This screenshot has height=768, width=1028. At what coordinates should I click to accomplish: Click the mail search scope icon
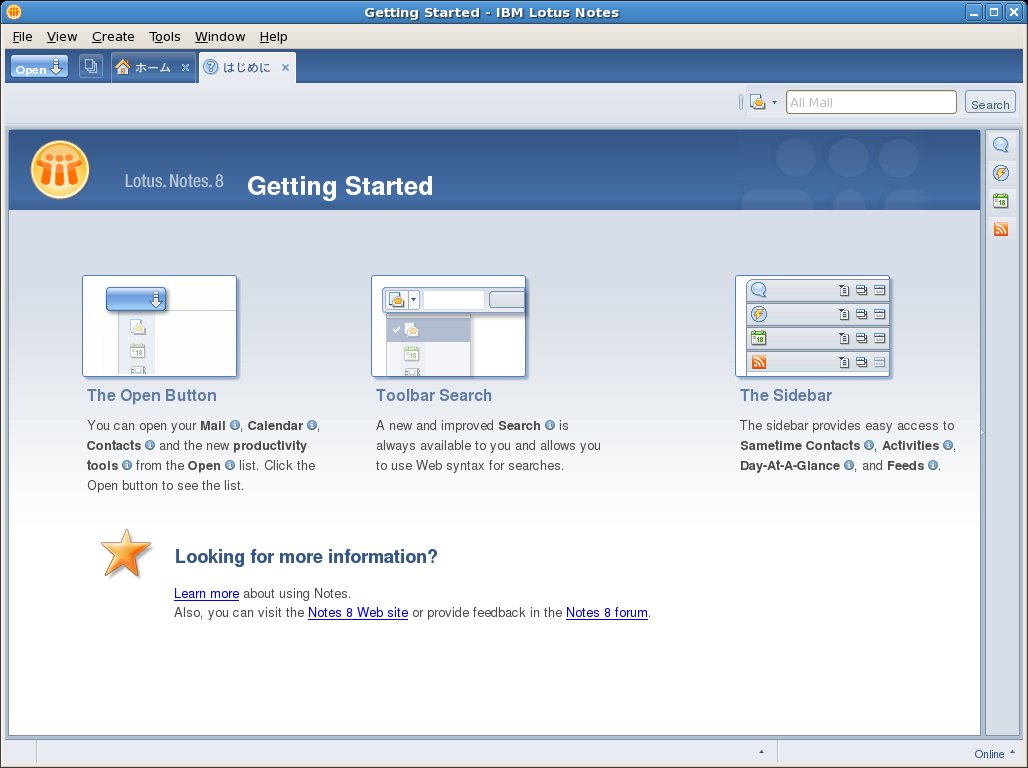coord(757,102)
